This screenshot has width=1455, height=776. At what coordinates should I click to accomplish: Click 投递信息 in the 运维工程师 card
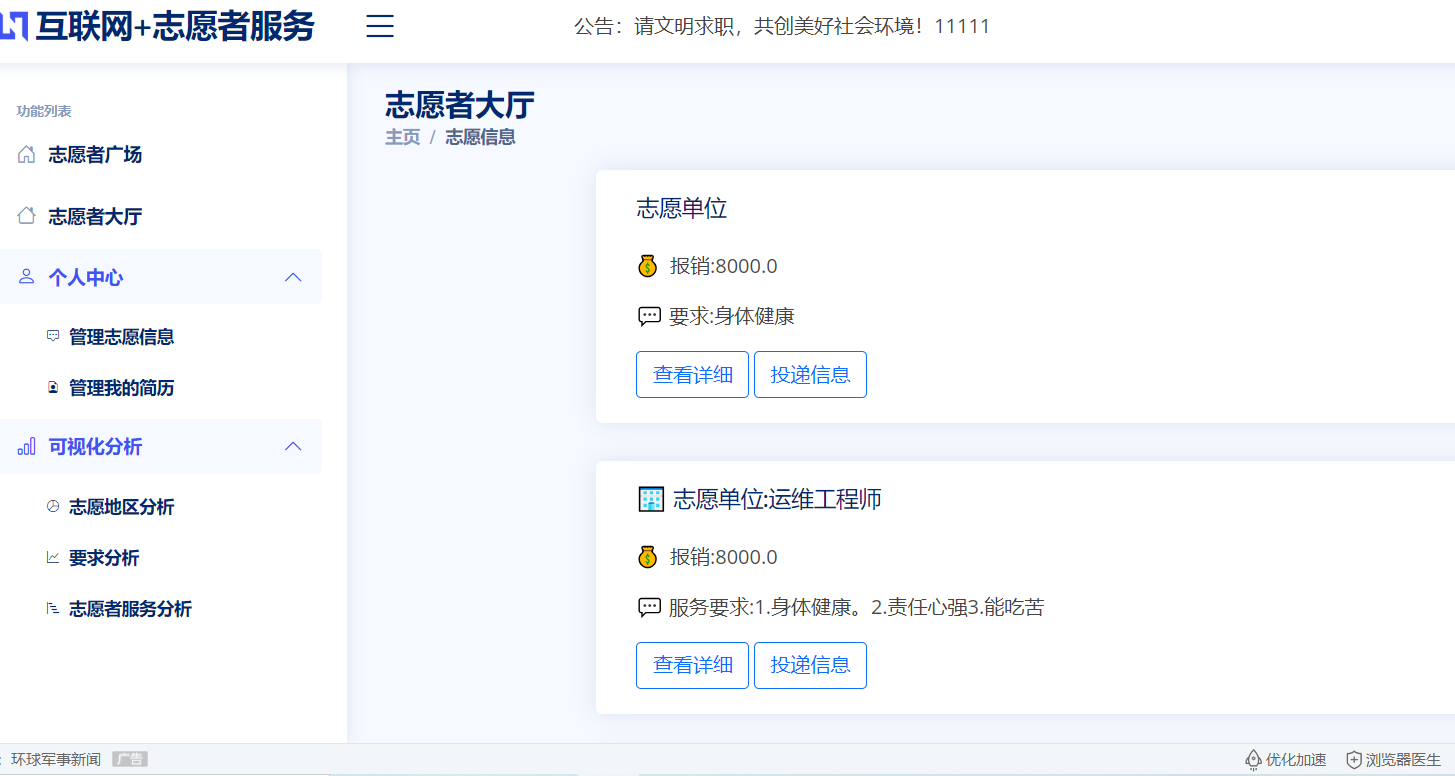point(810,665)
